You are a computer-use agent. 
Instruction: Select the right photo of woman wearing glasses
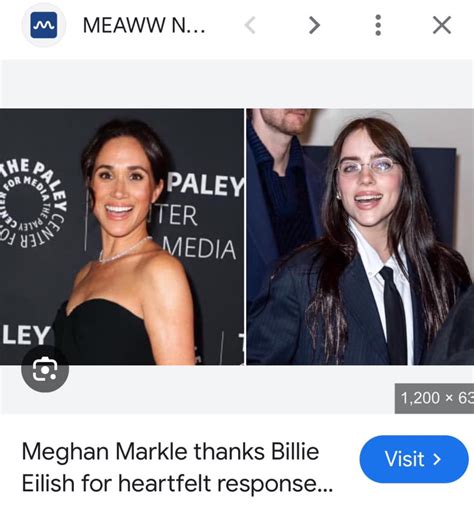point(360,237)
